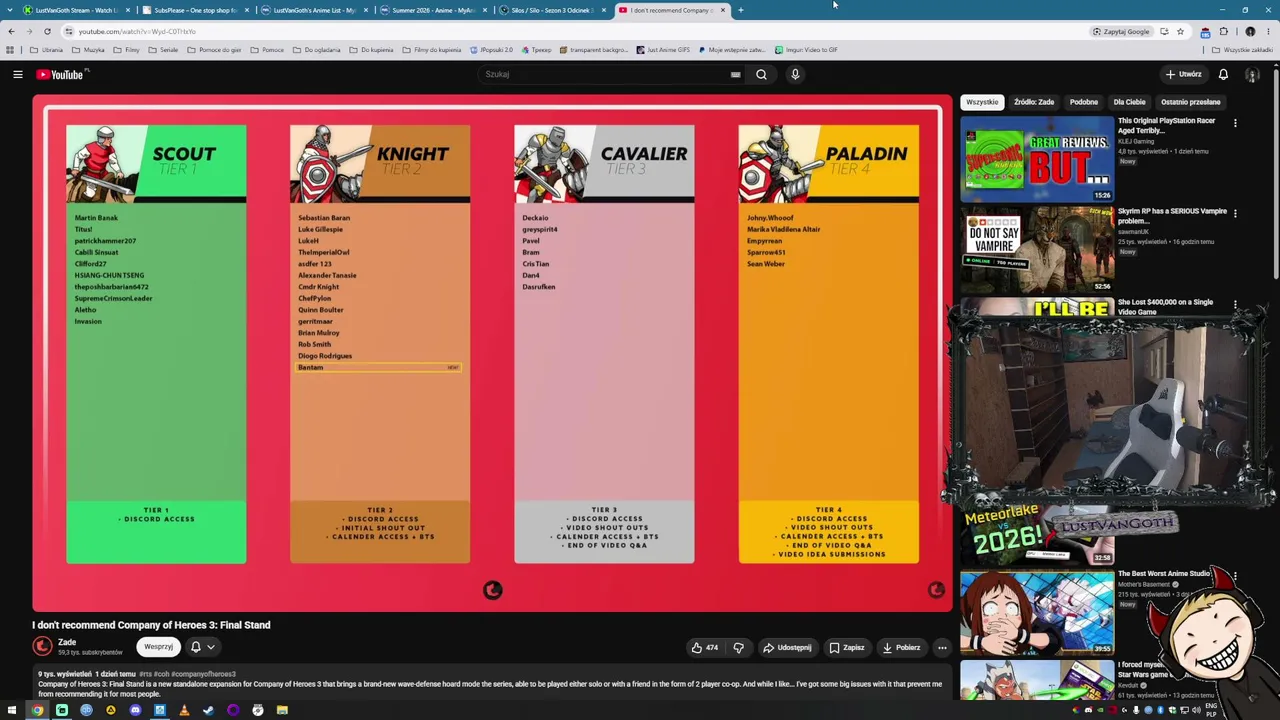Image resolution: width=1280 pixels, height=720 pixels.
Task: Open The Best Worst Anime Studio thumbnail
Action: click(1037, 612)
